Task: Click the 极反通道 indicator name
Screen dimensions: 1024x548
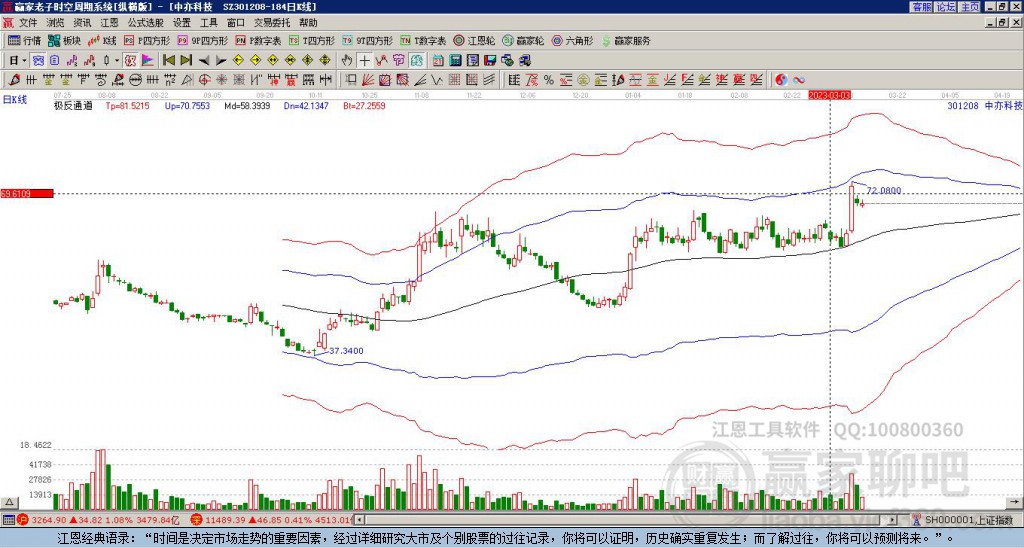Action: click(73, 106)
